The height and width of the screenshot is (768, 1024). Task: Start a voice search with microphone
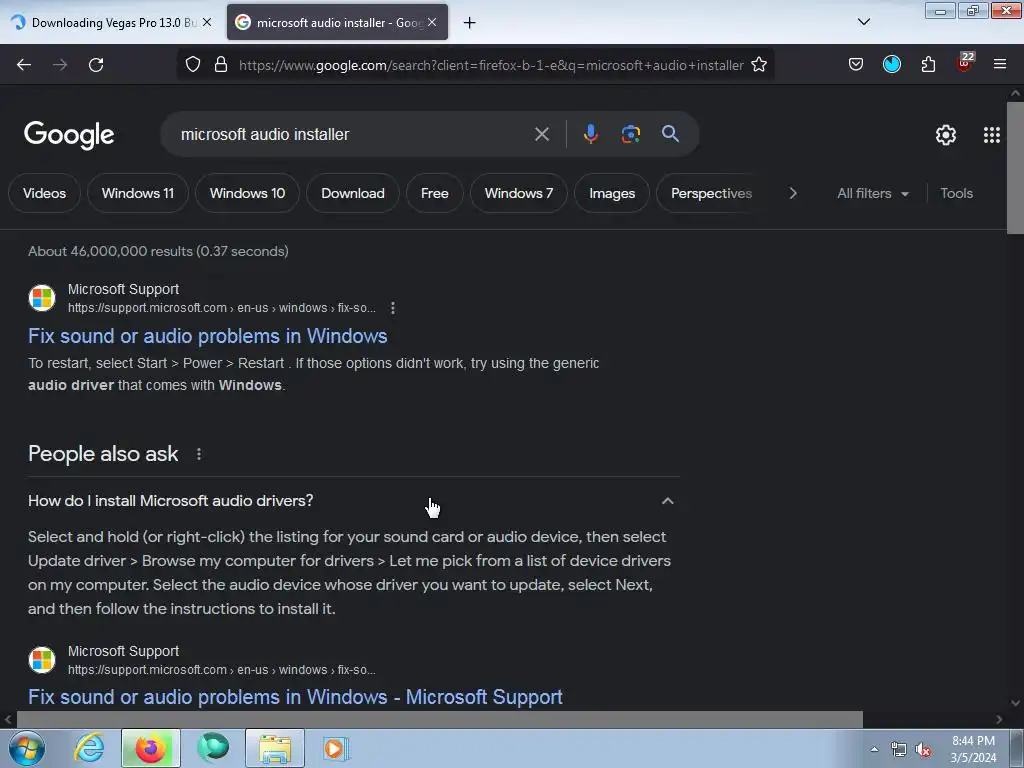pos(590,134)
